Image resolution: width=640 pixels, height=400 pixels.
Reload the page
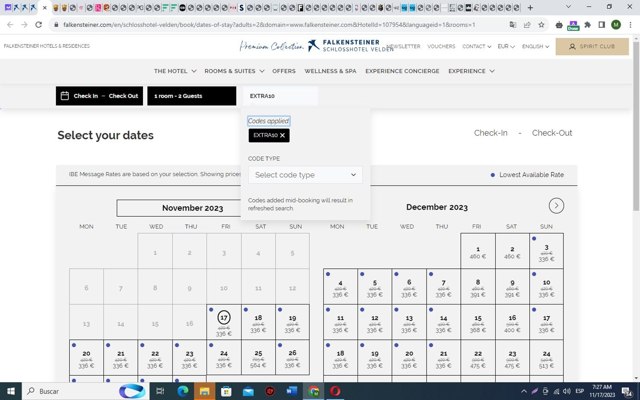pyautogui.click(x=38, y=25)
